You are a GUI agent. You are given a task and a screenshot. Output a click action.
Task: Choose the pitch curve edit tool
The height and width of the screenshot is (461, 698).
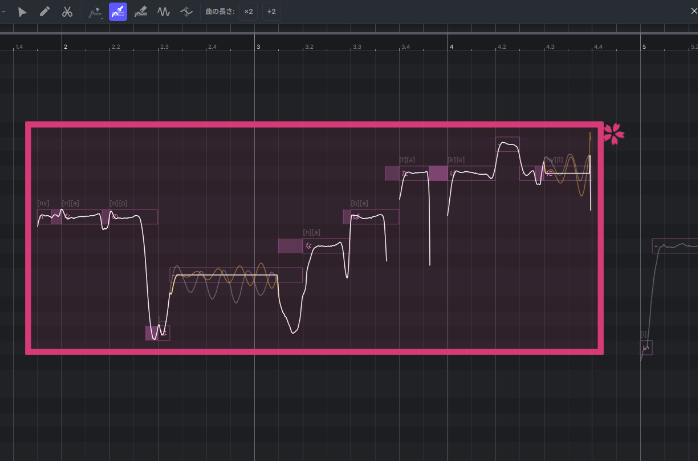click(x=96, y=12)
